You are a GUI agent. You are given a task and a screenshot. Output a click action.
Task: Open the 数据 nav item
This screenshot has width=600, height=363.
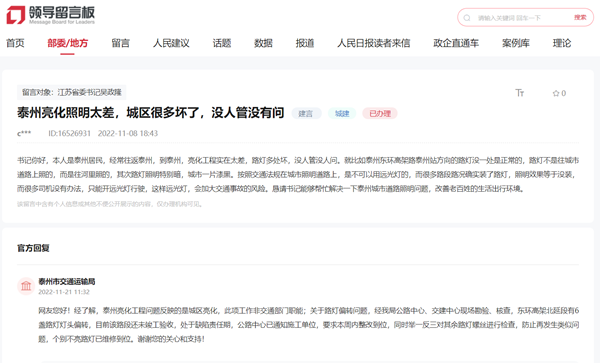[x=263, y=43]
